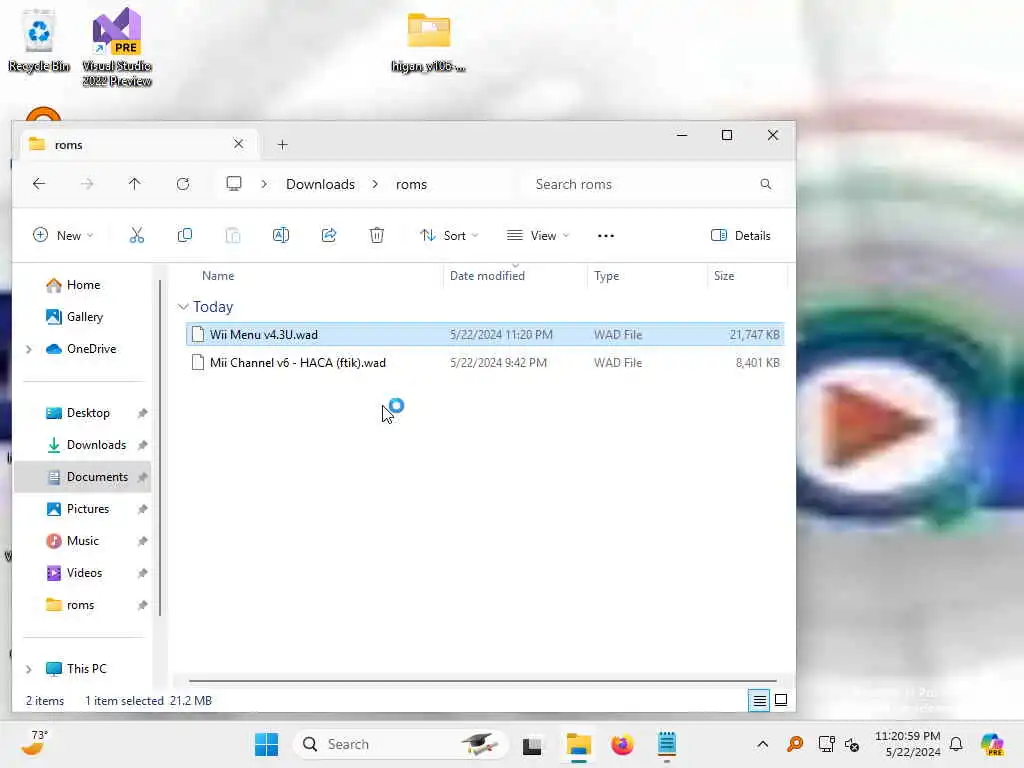Go back with the Back arrow

39,184
